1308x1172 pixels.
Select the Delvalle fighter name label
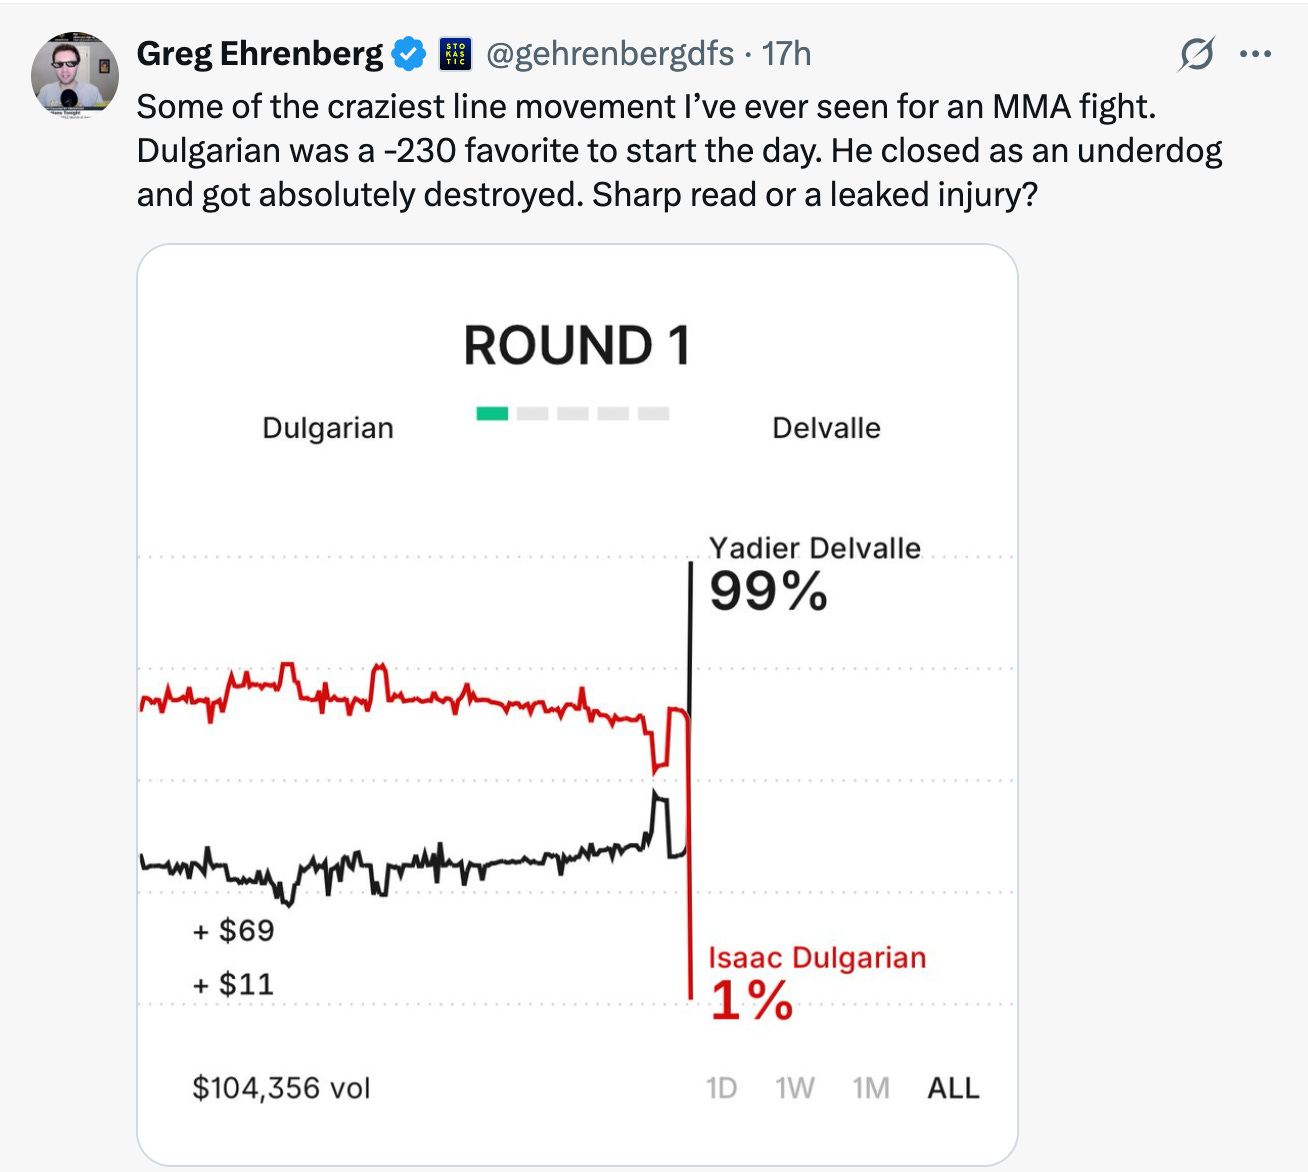click(826, 428)
